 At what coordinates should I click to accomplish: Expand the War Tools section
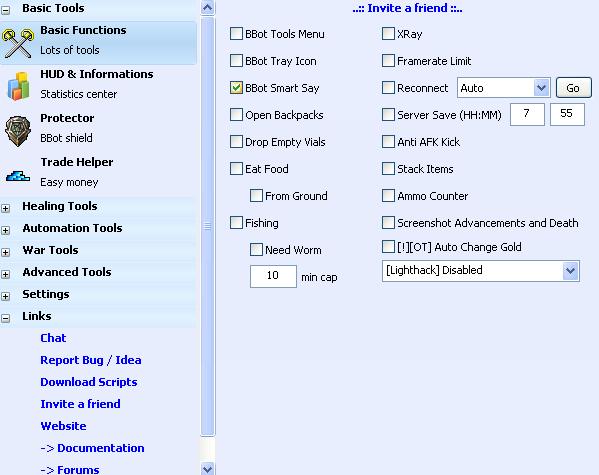pos(6,252)
